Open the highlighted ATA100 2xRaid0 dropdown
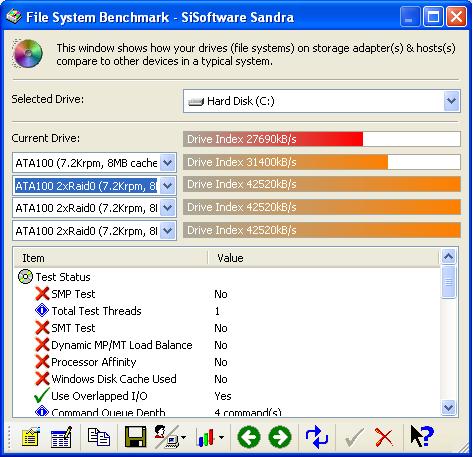 coord(168,186)
